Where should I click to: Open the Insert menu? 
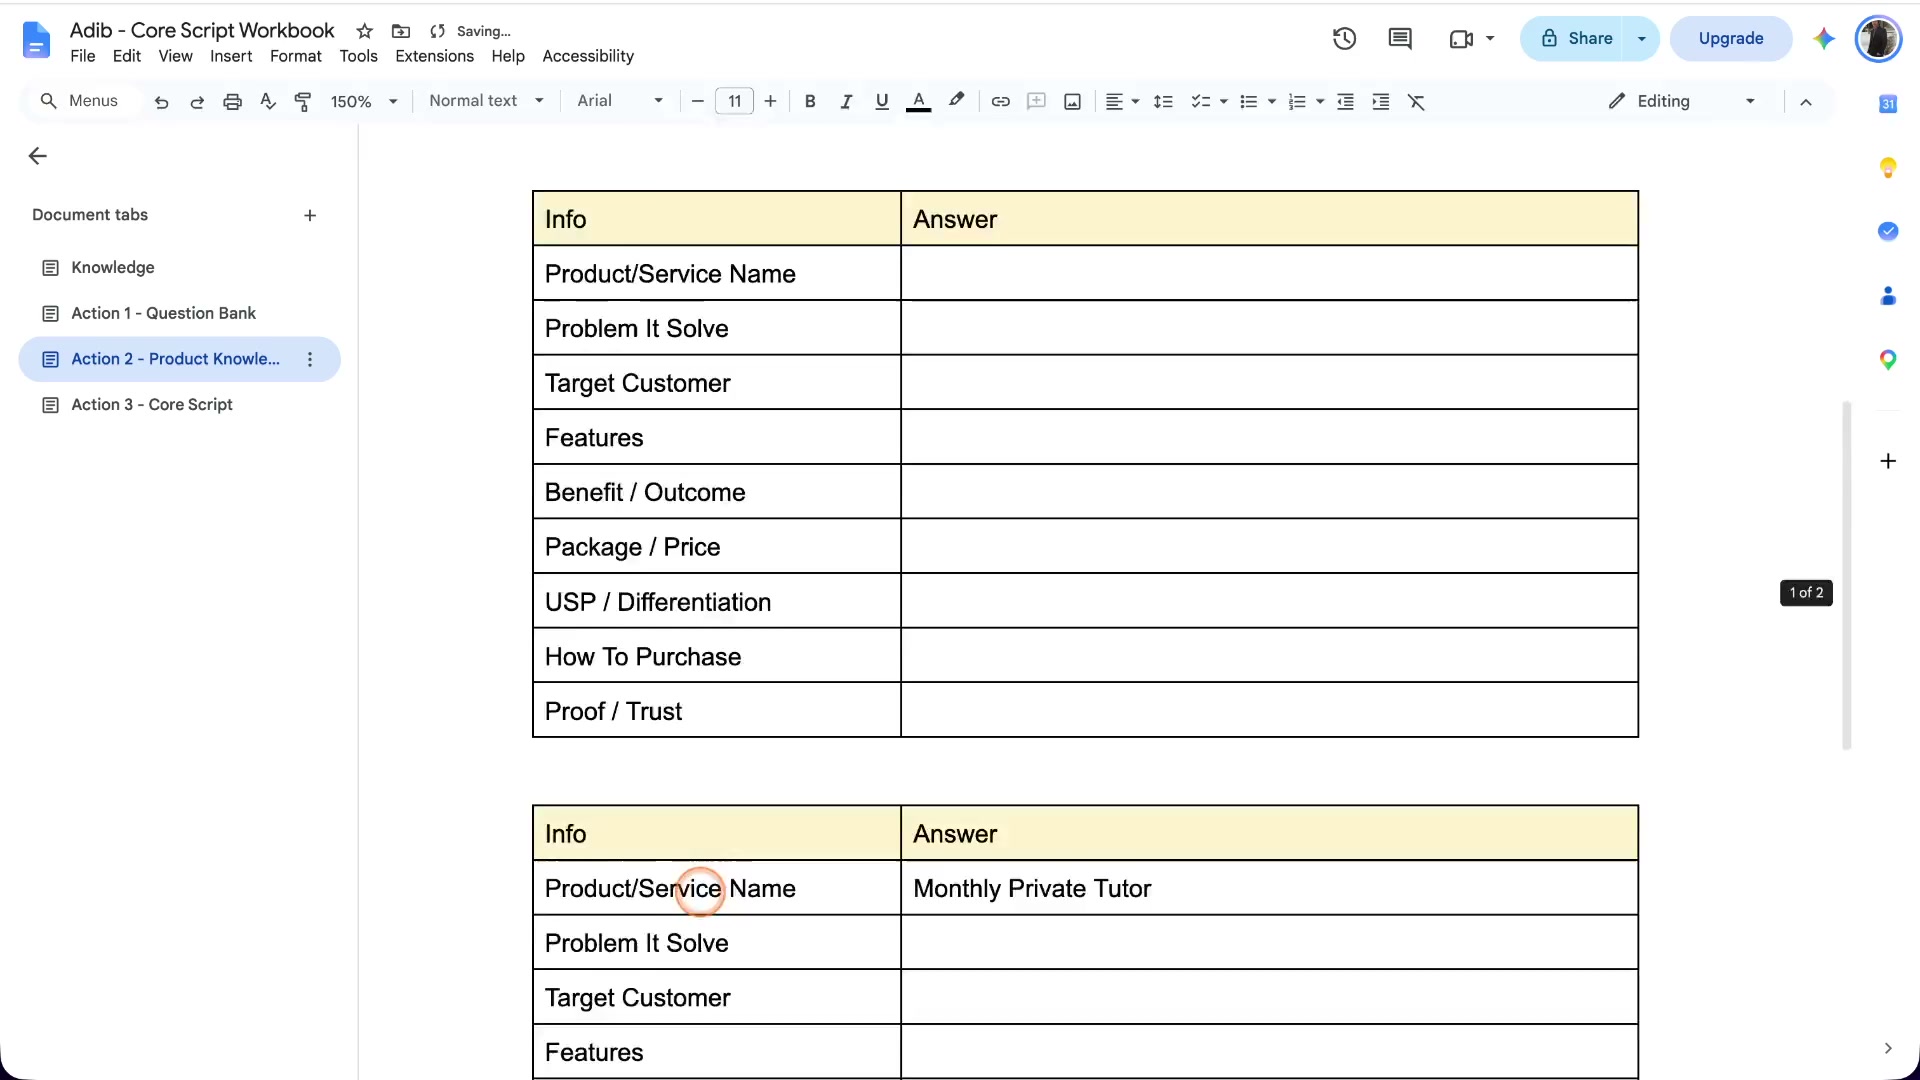click(x=231, y=56)
